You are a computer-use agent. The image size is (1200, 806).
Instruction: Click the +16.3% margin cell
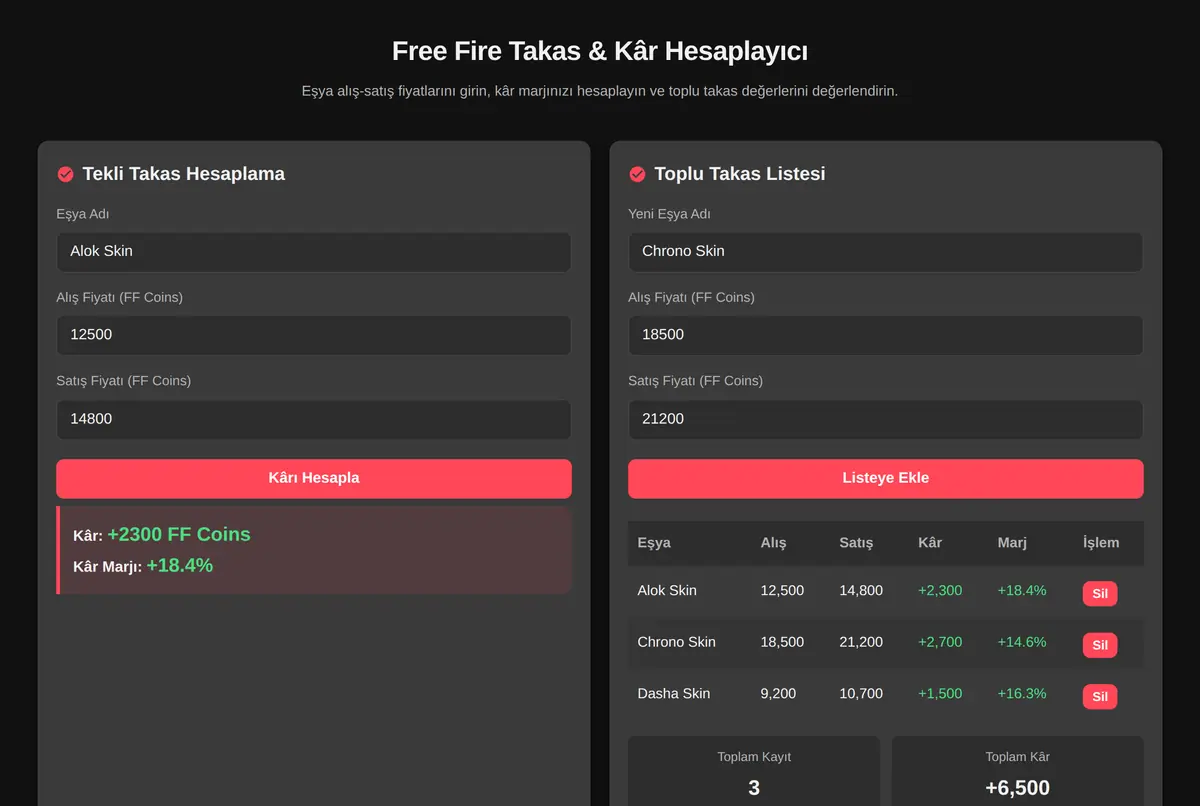(1022, 694)
